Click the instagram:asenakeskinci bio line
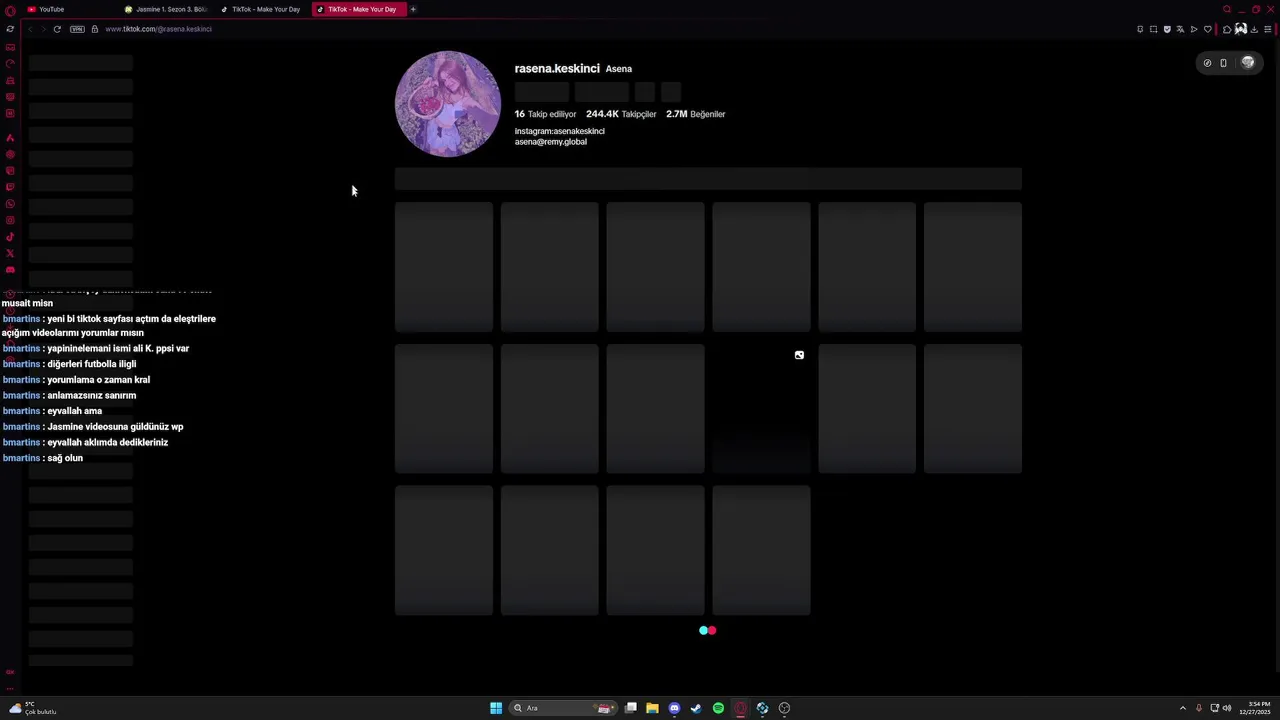The image size is (1280, 720). click(x=560, y=131)
